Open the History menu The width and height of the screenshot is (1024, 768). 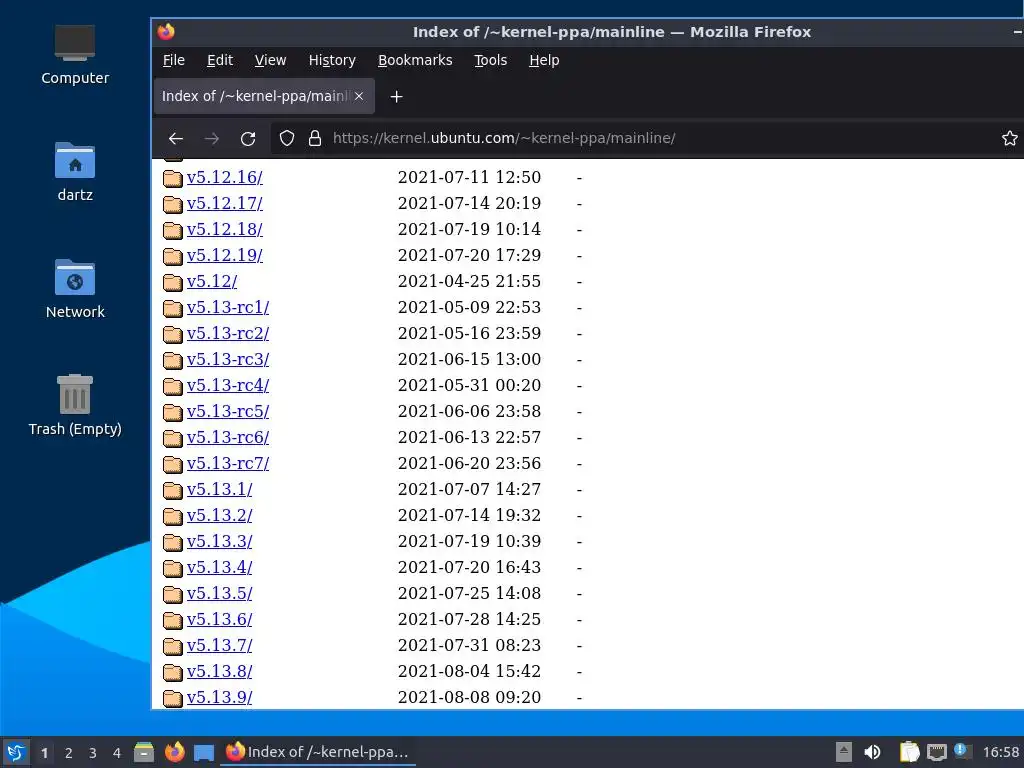(x=332, y=60)
